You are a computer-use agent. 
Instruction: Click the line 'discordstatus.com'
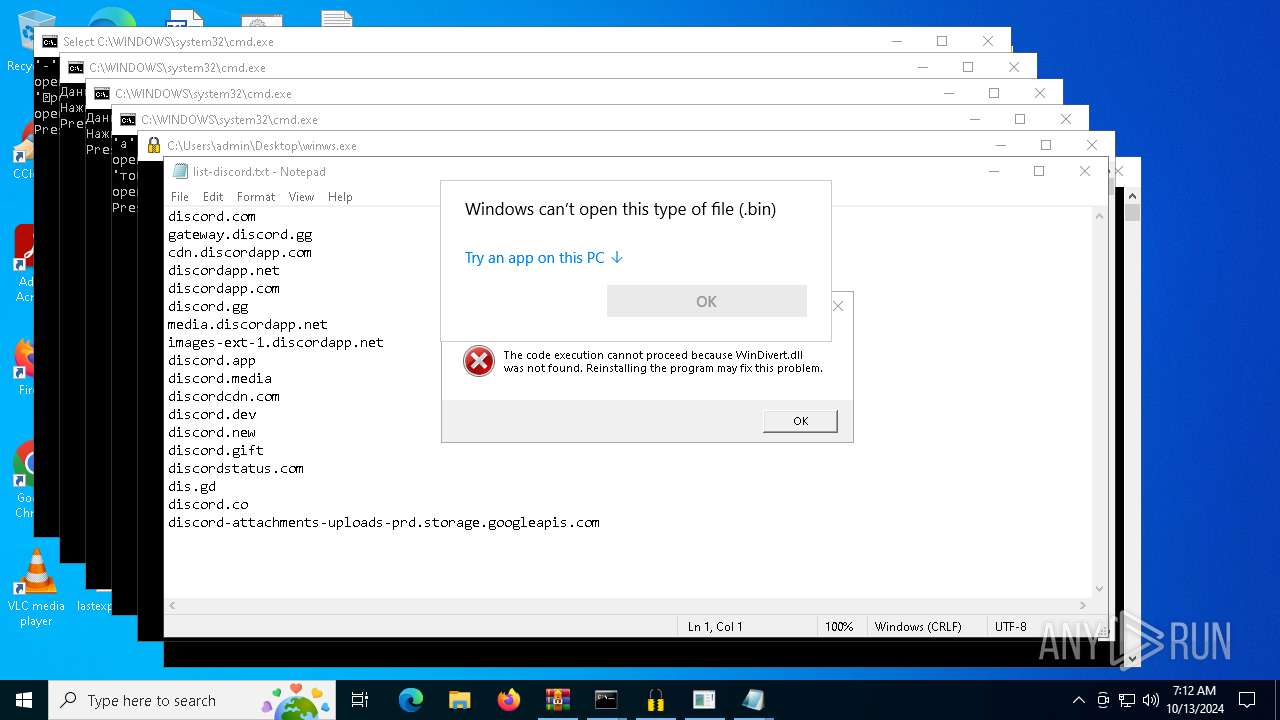(x=236, y=468)
